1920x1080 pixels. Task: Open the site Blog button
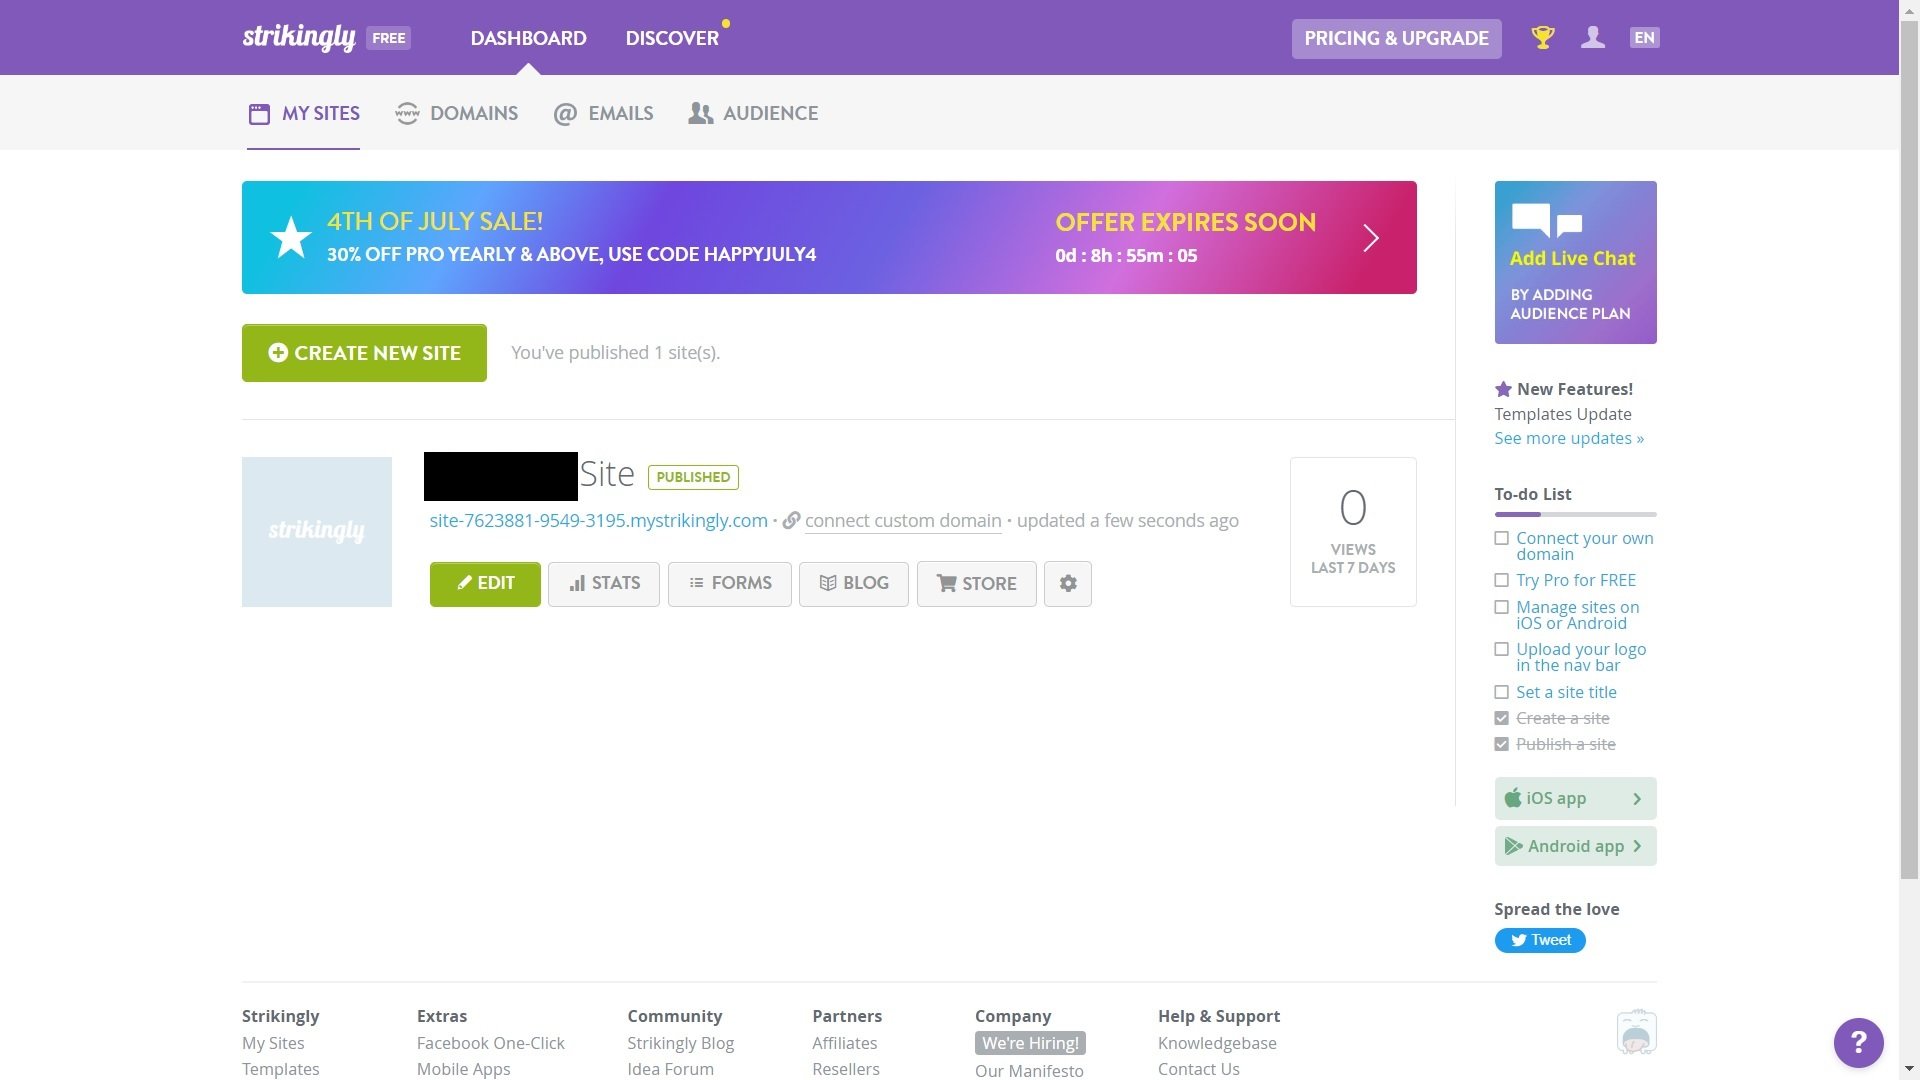coord(854,584)
